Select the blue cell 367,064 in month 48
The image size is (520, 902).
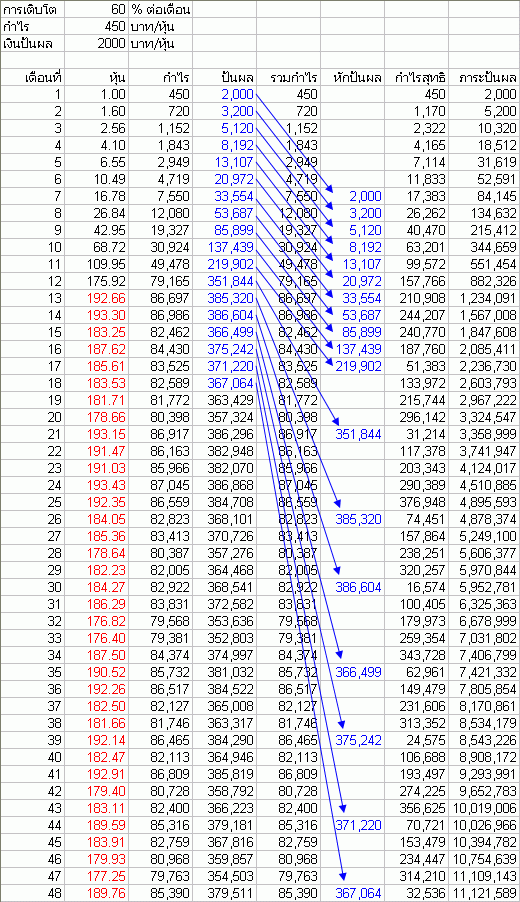352,893
